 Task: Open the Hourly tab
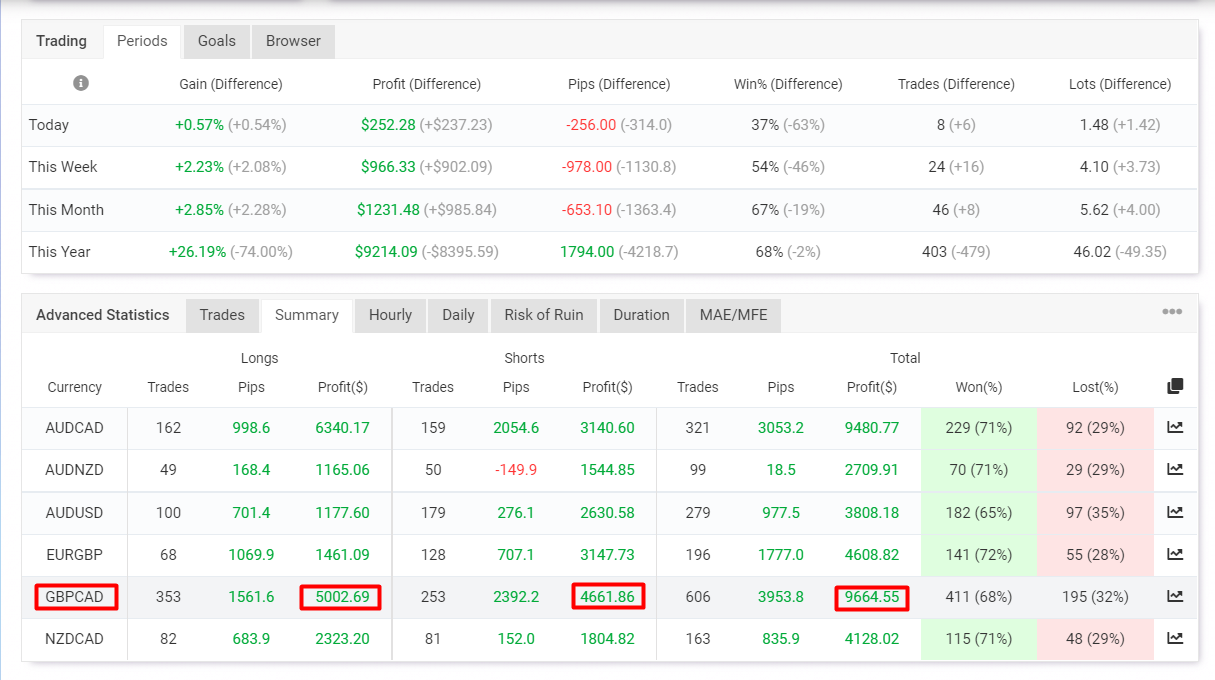click(390, 315)
